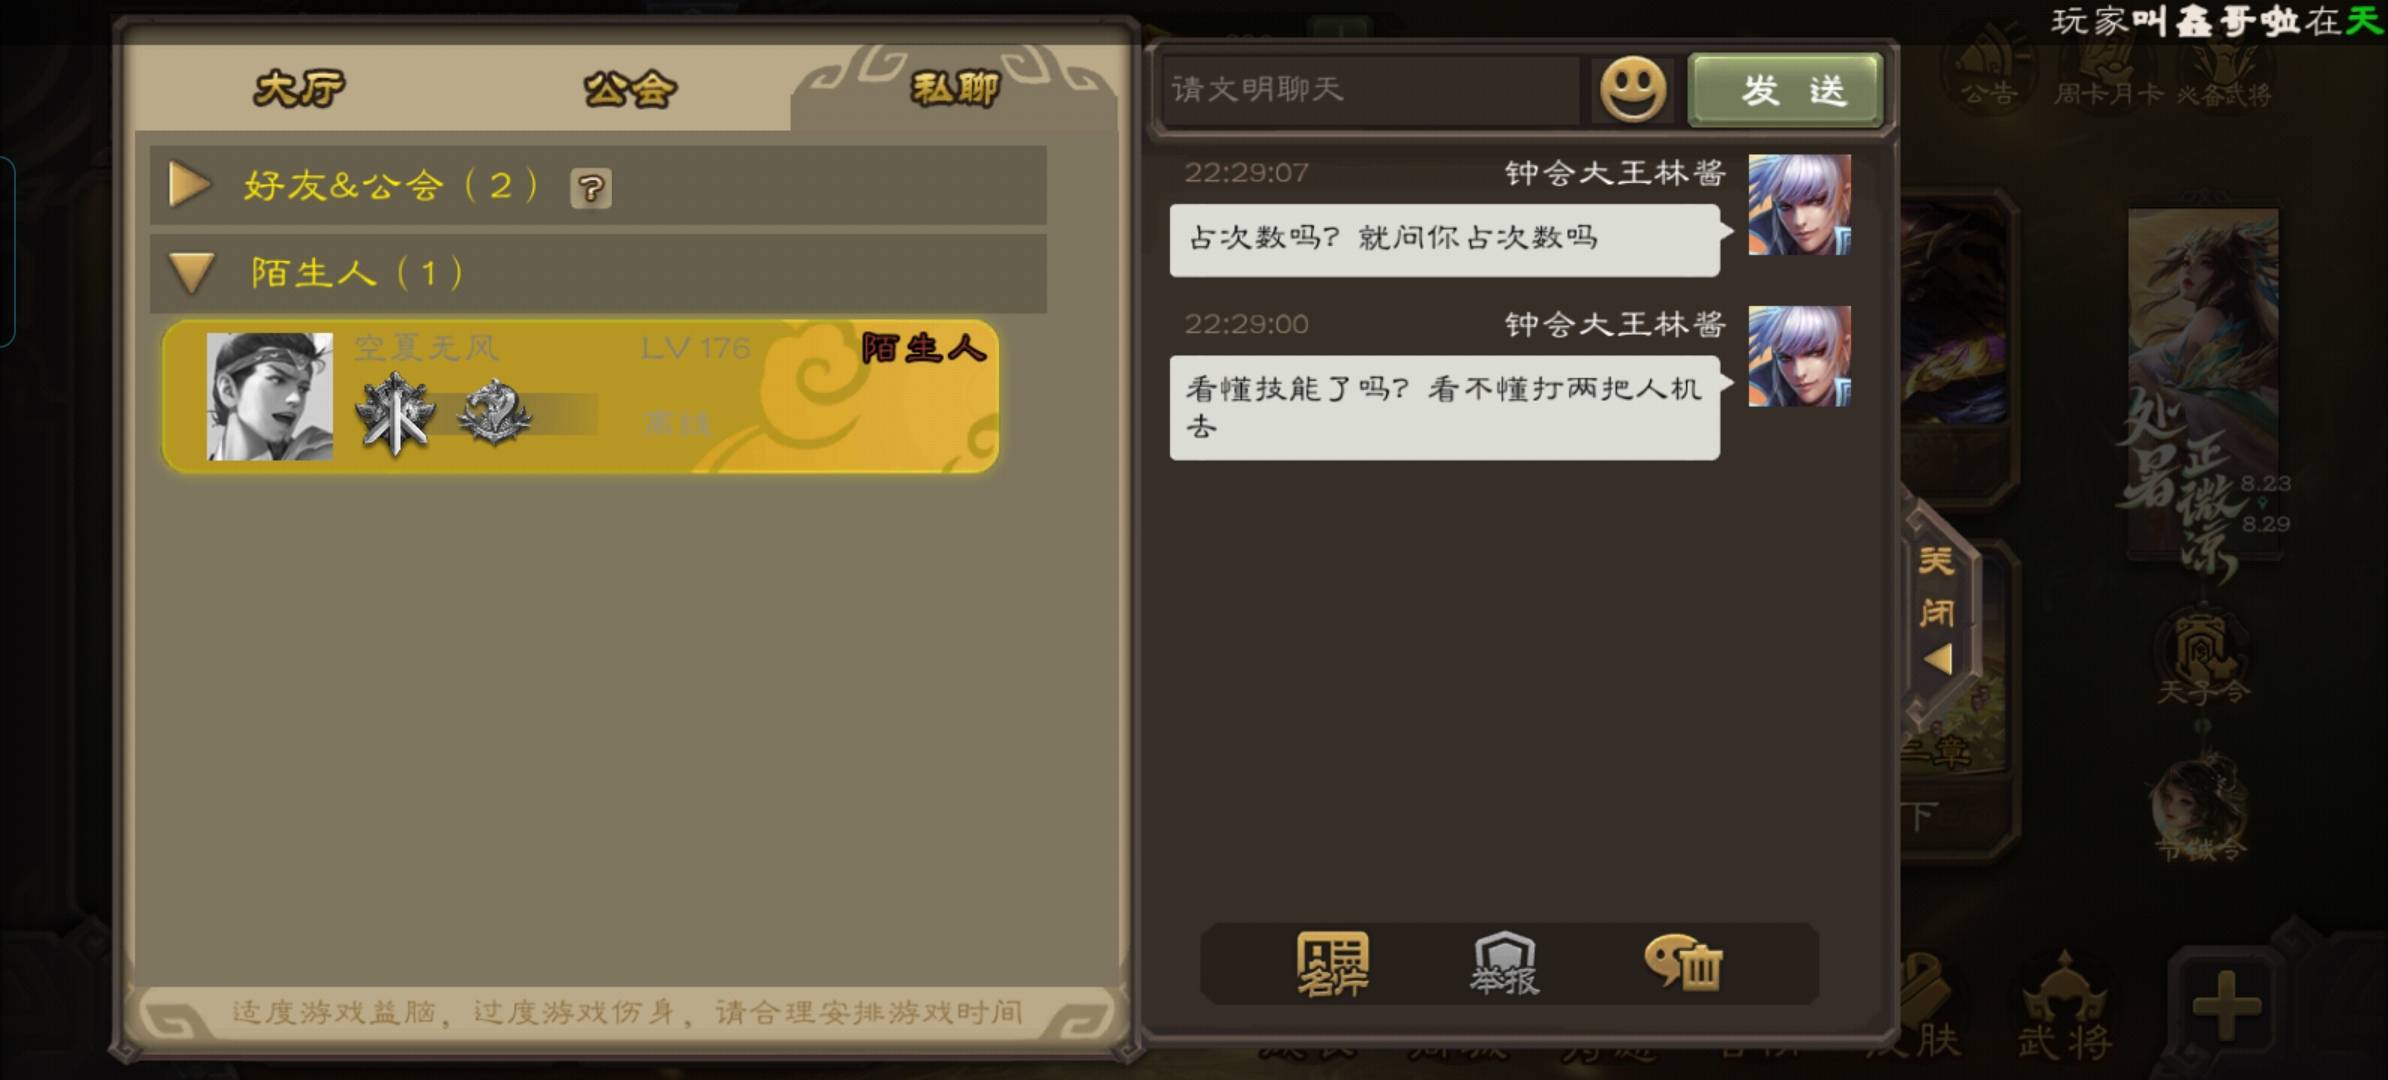
Task: Tap 钟会大王林酱's avatar on the top message
Action: [x=1799, y=205]
